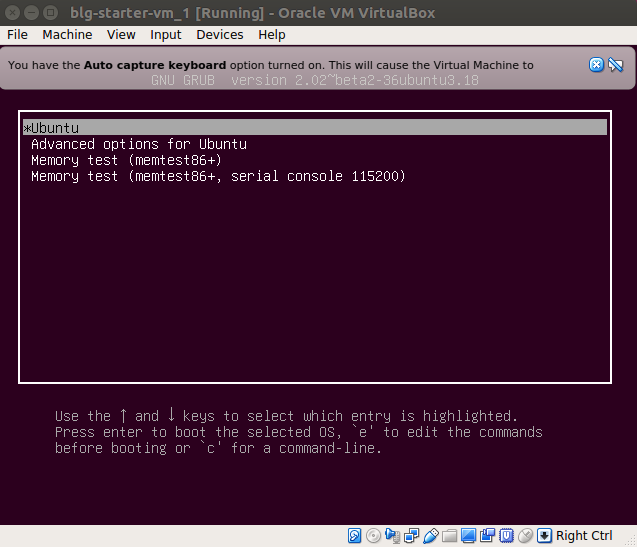Viewport: 637px width, 547px height.
Task: Click the hard disk activity status icon
Action: (354, 536)
